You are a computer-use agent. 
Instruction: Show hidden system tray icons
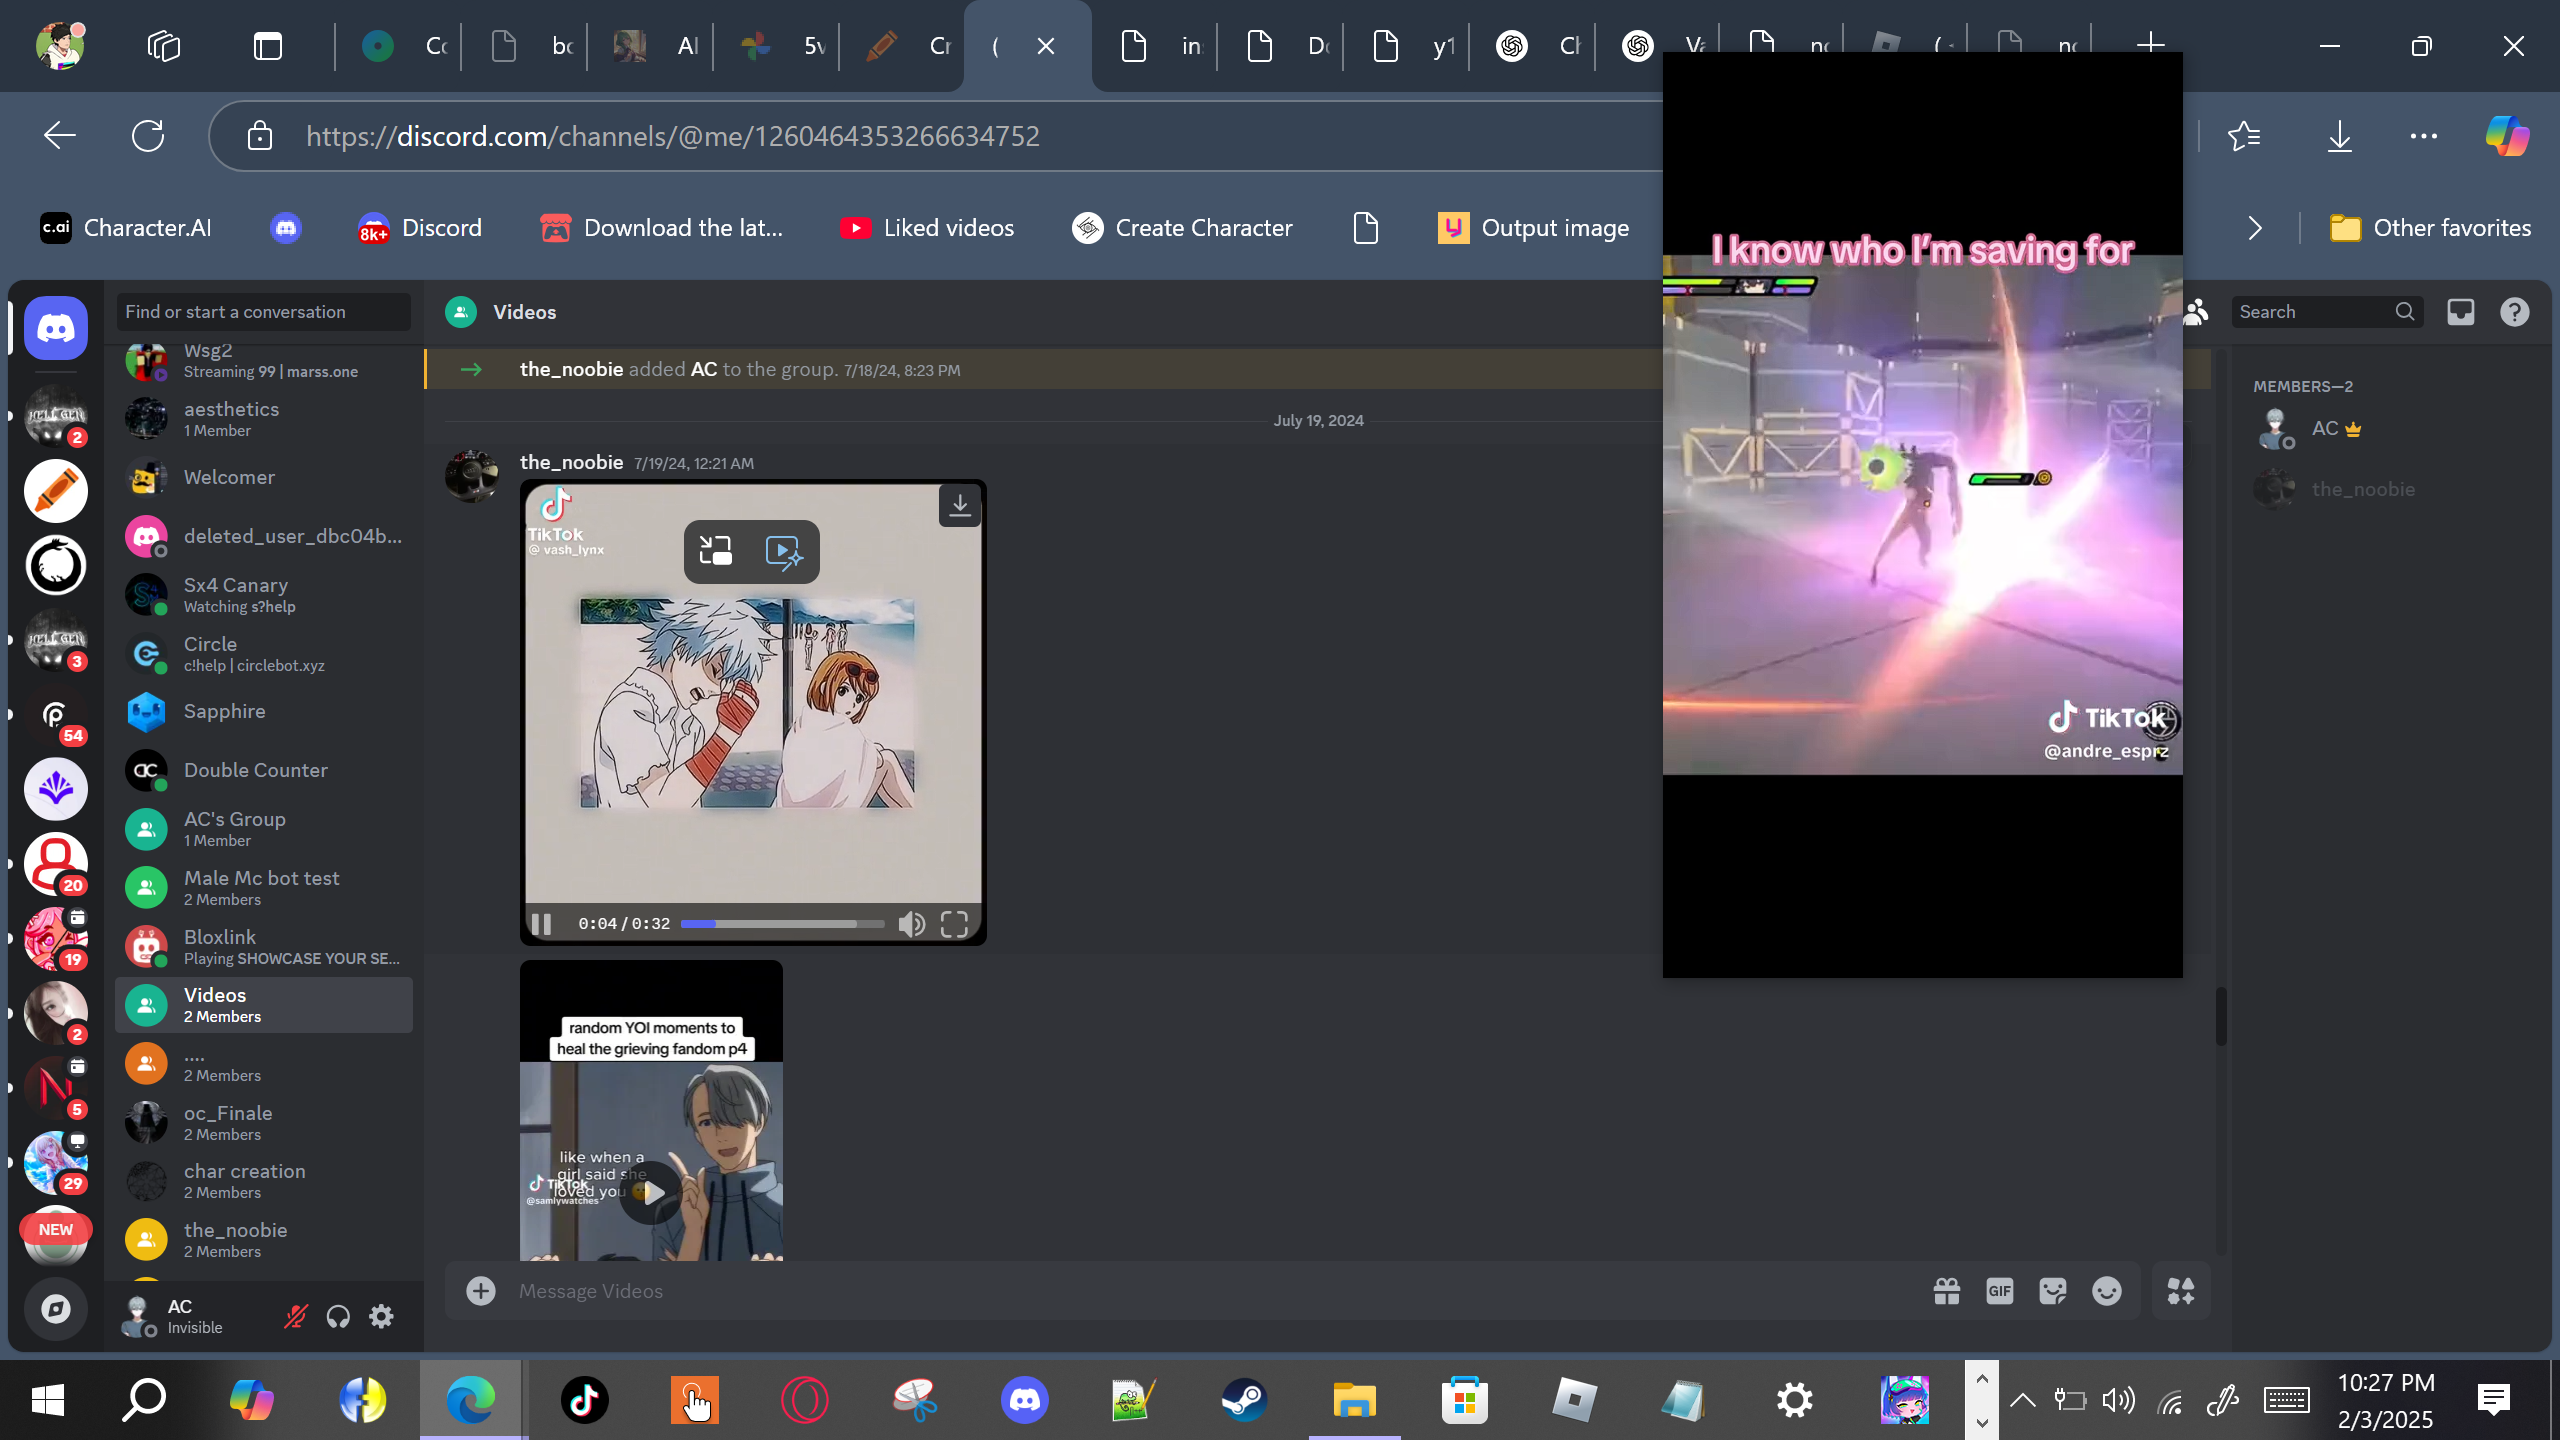pos(2022,1400)
